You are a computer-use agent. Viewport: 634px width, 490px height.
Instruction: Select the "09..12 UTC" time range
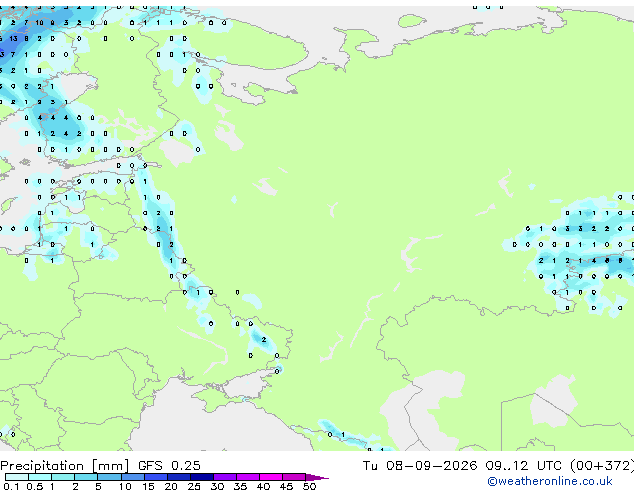point(523,466)
